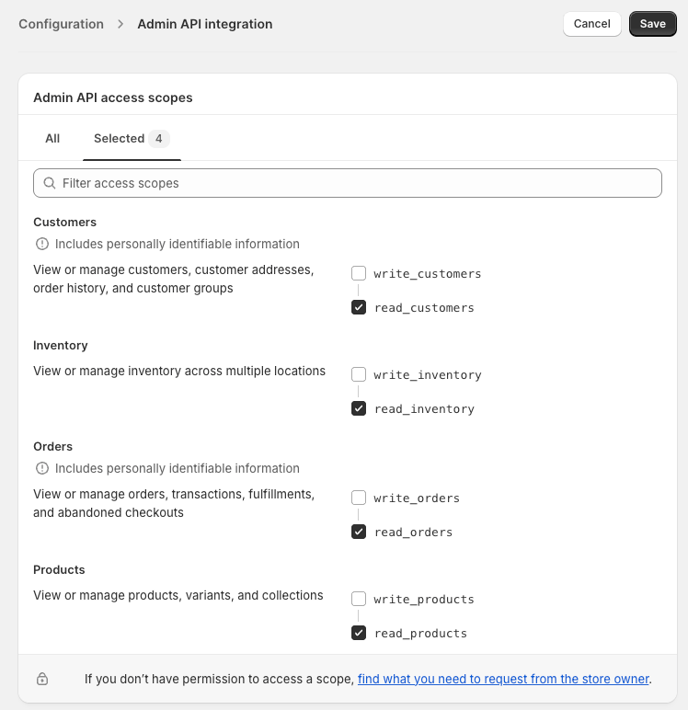
Task: Uncheck the read_customers scope
Action: click(x=358, y=307)
